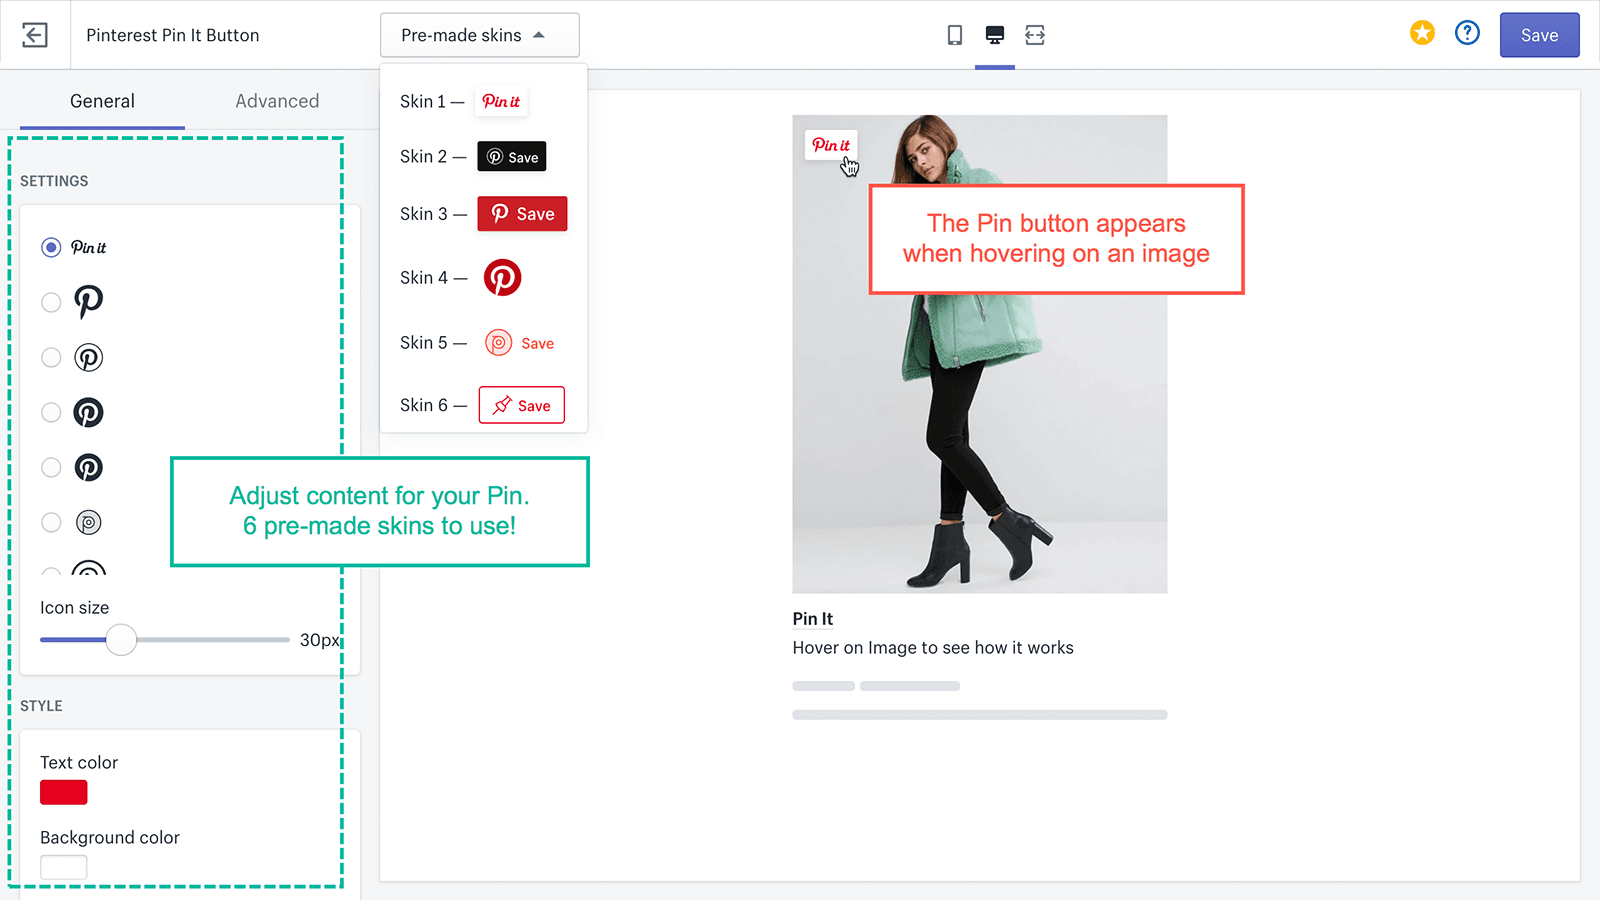Click the Pin it button on the model image
The image size is (1600, 900).
831,145
